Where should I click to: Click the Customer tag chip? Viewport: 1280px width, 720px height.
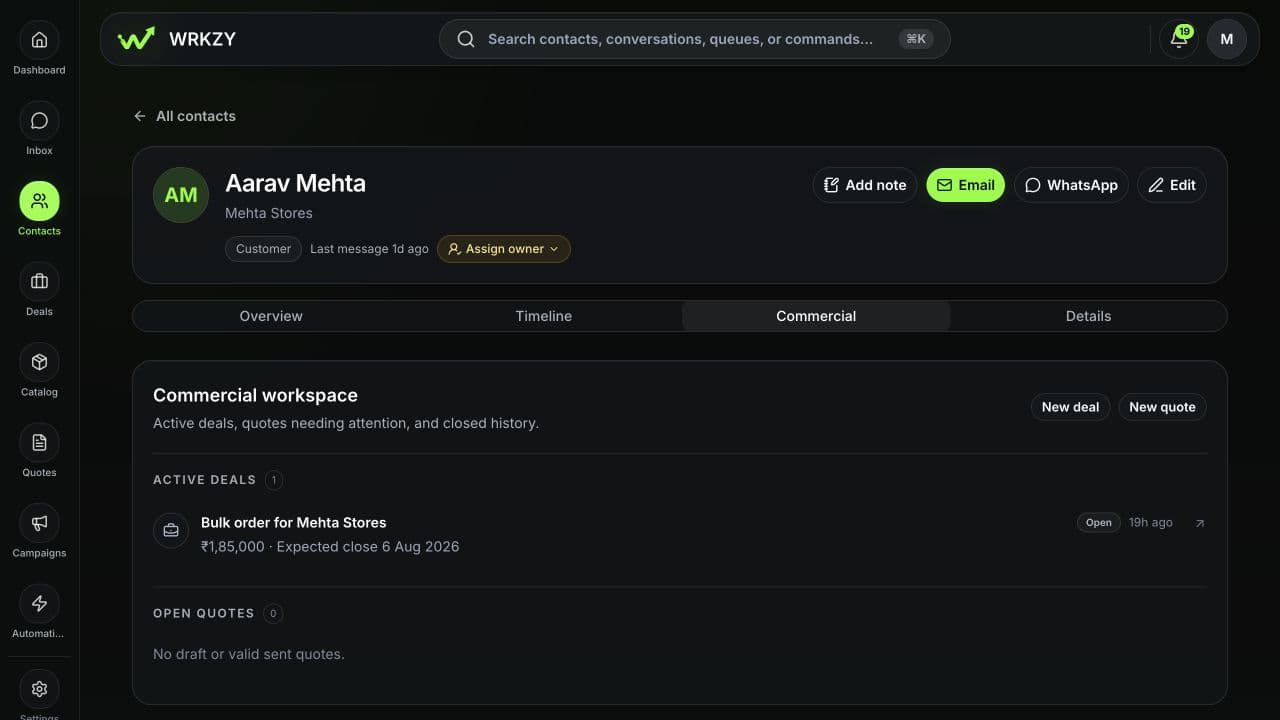coord(263,249)
